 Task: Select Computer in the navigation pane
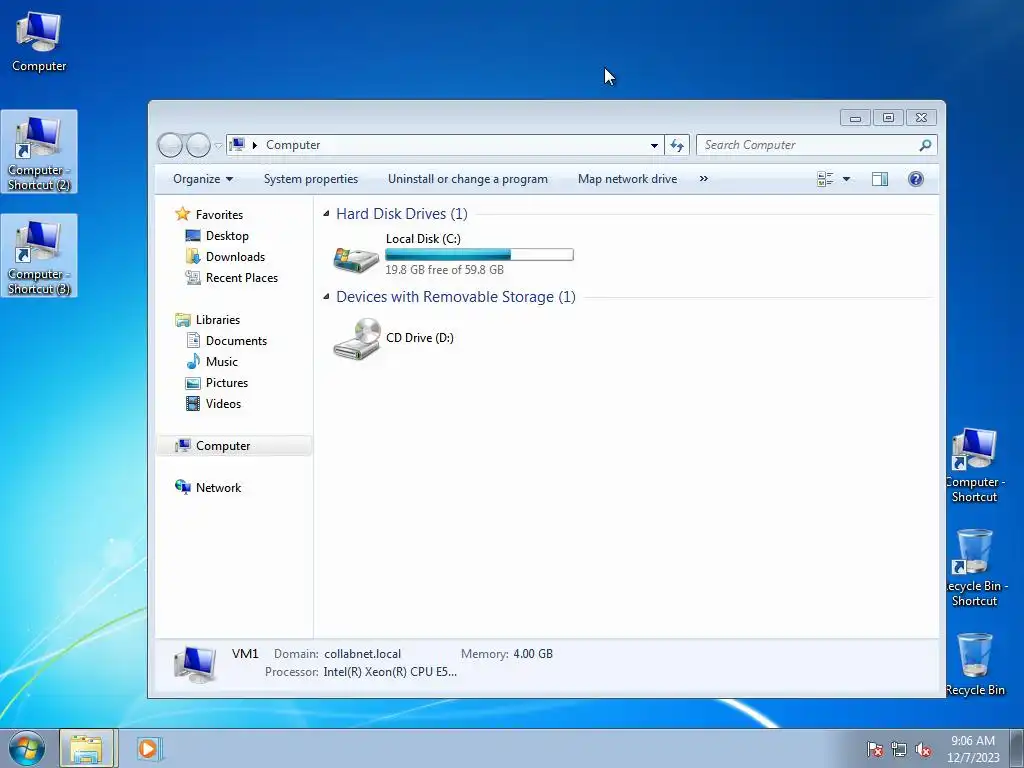tap(234, 445)
